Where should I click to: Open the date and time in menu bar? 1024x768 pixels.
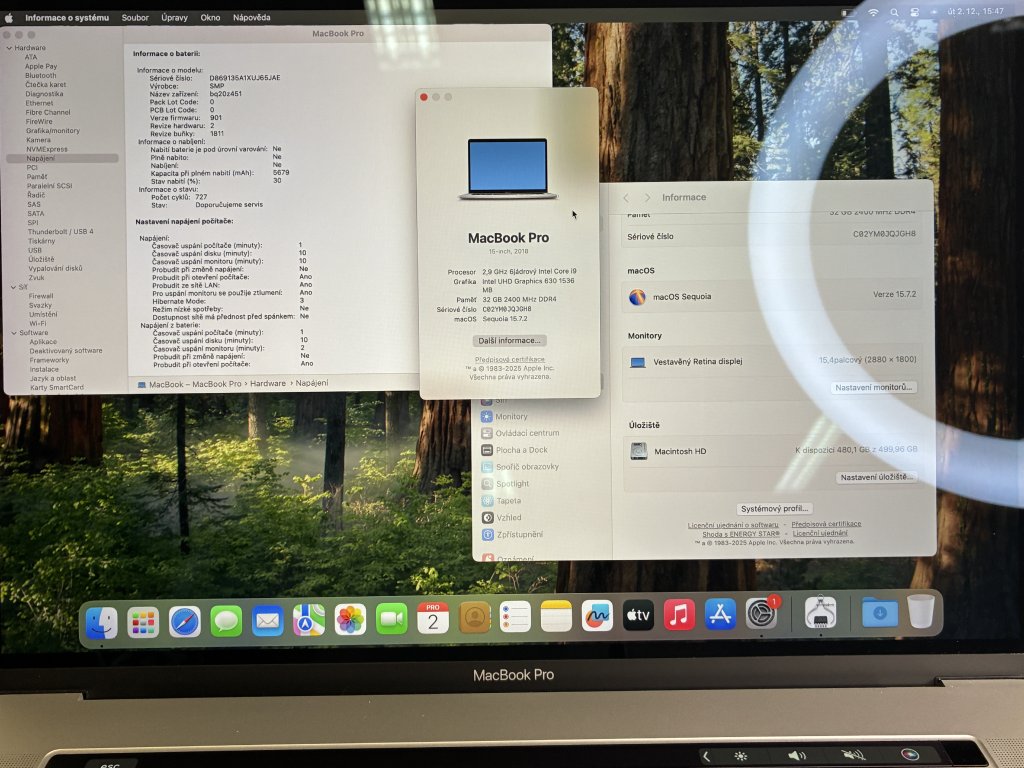tap(975, 11)
